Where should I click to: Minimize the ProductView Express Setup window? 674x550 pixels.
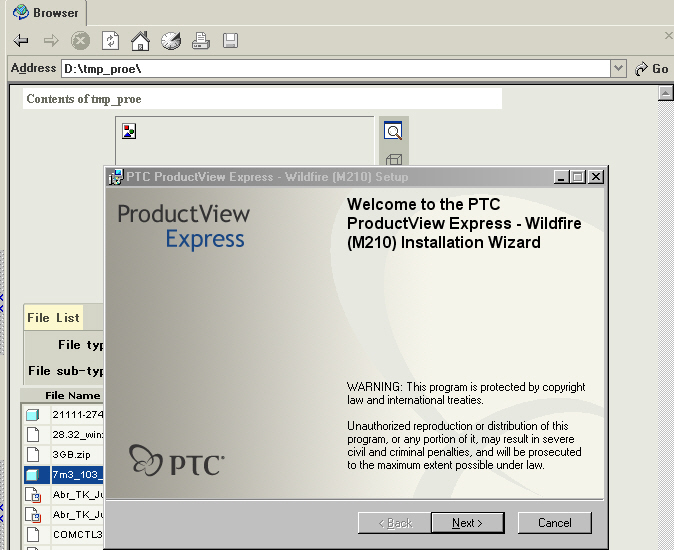point(561,177)
